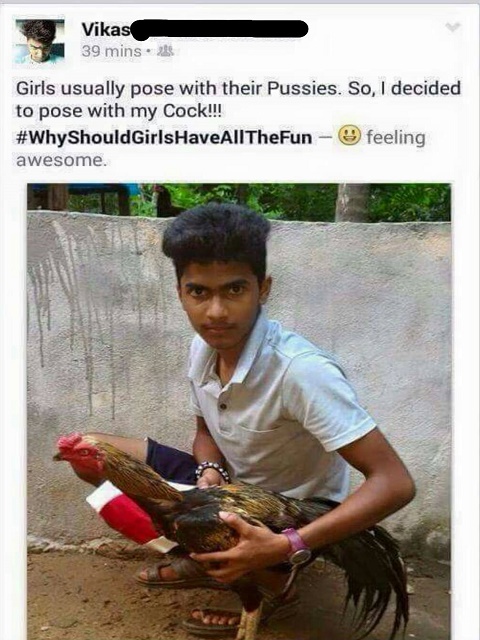Click the red and white bandage on rooster
The width and height of the screenshot is (480, 640).
coord(127,516)
